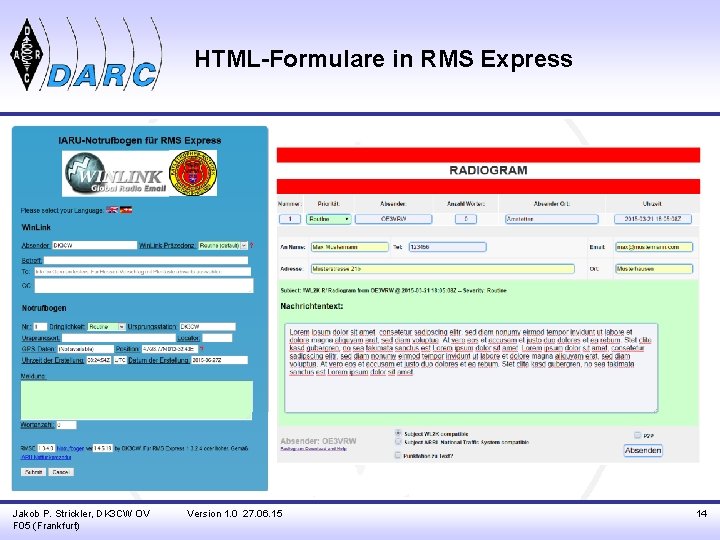This screenshot has width=720, height=540.
Task: Click the Absenden button in Radiogram form
Action: point(643,450)
